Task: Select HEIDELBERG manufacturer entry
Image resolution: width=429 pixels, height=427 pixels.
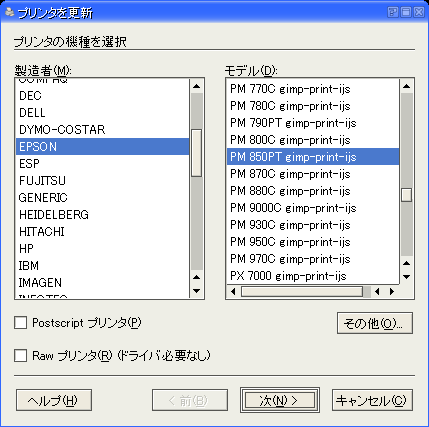Action: (102, 215)
